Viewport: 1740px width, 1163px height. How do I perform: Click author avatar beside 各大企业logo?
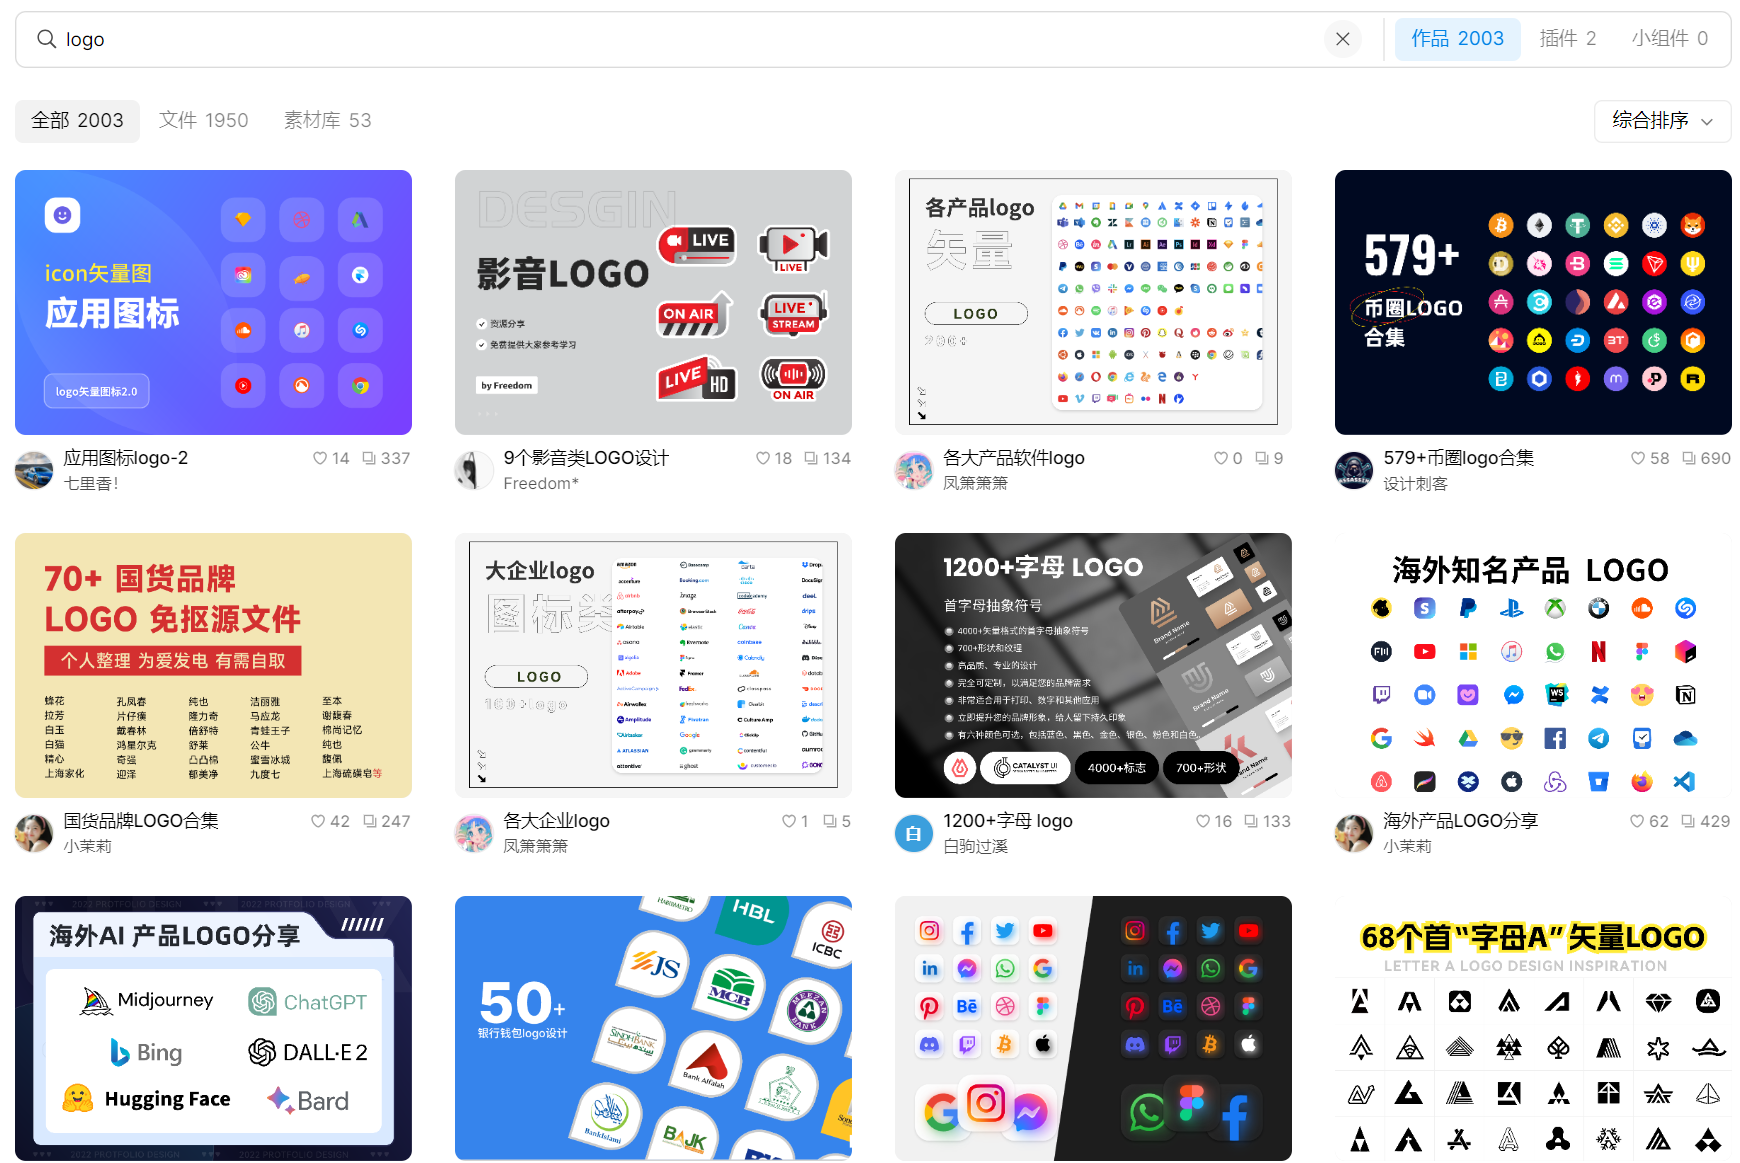coord(474,833)
